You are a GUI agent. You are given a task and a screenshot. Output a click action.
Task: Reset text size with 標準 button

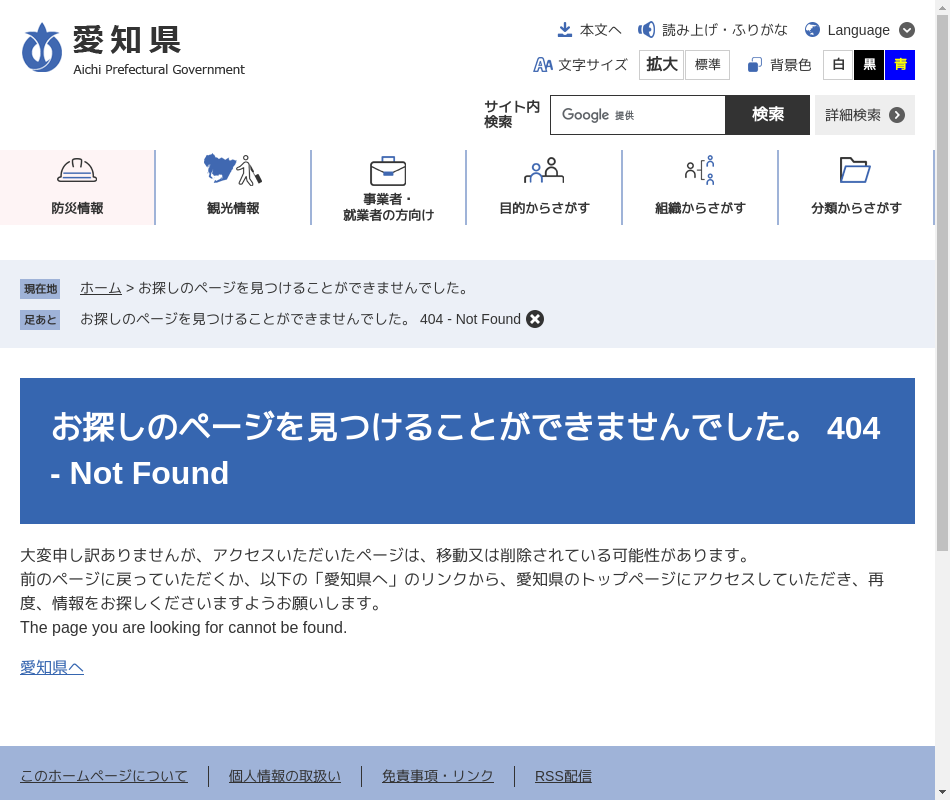click(x=707, y=65)
